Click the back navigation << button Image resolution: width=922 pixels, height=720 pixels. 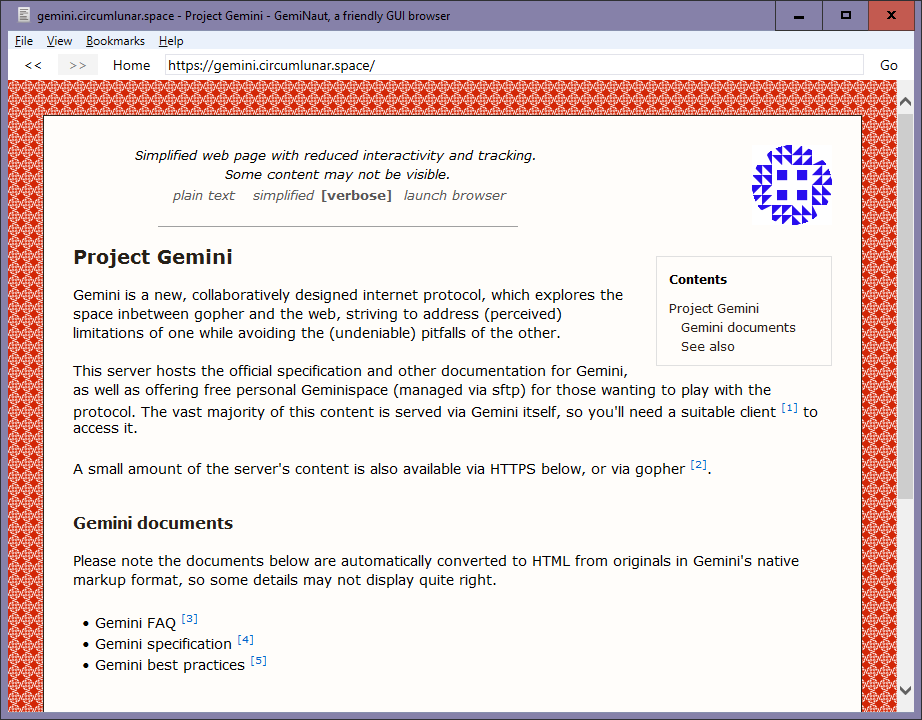[33, 65]
